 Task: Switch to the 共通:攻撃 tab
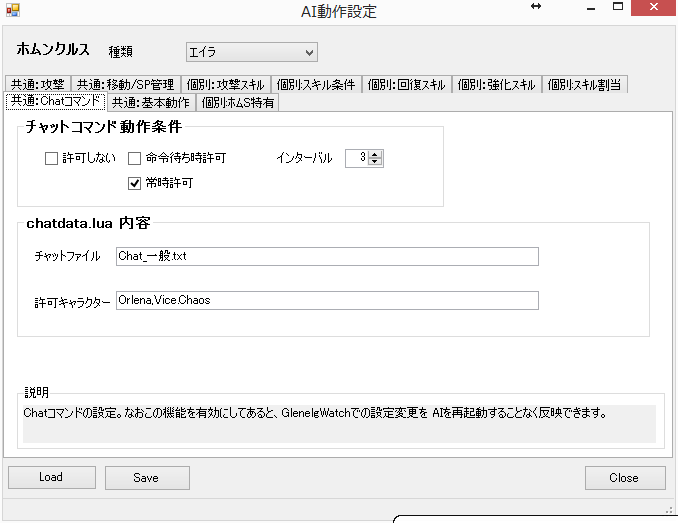coord(38,84)
